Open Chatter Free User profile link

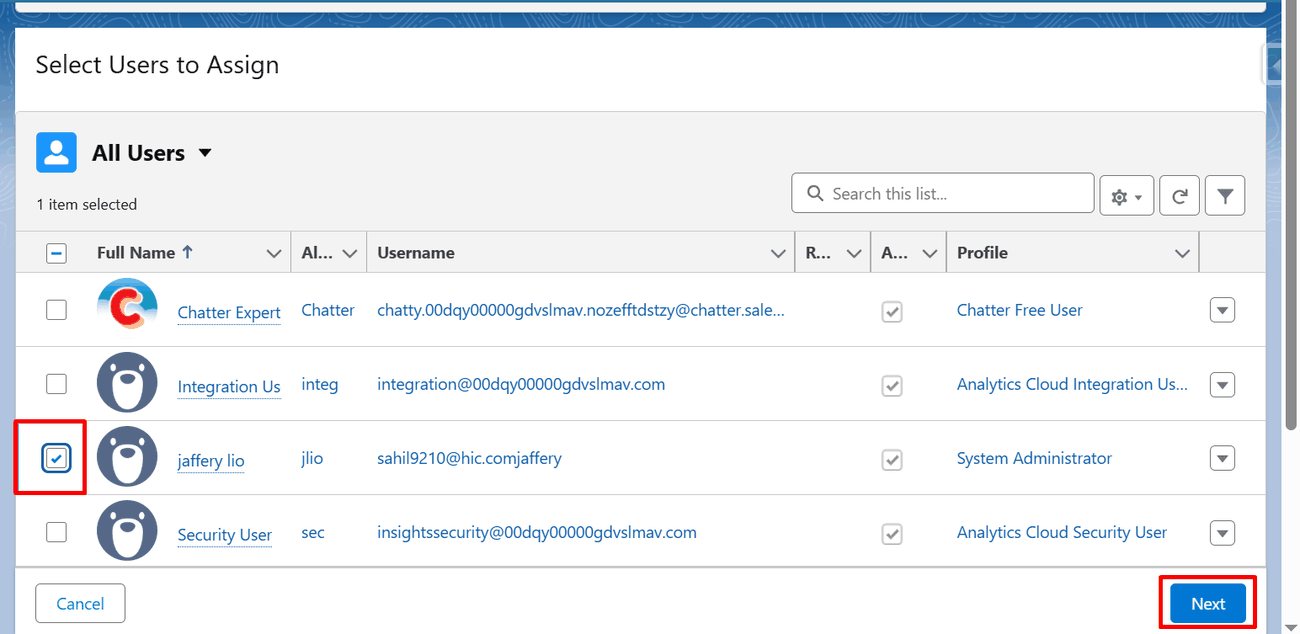coord(1019,310)
